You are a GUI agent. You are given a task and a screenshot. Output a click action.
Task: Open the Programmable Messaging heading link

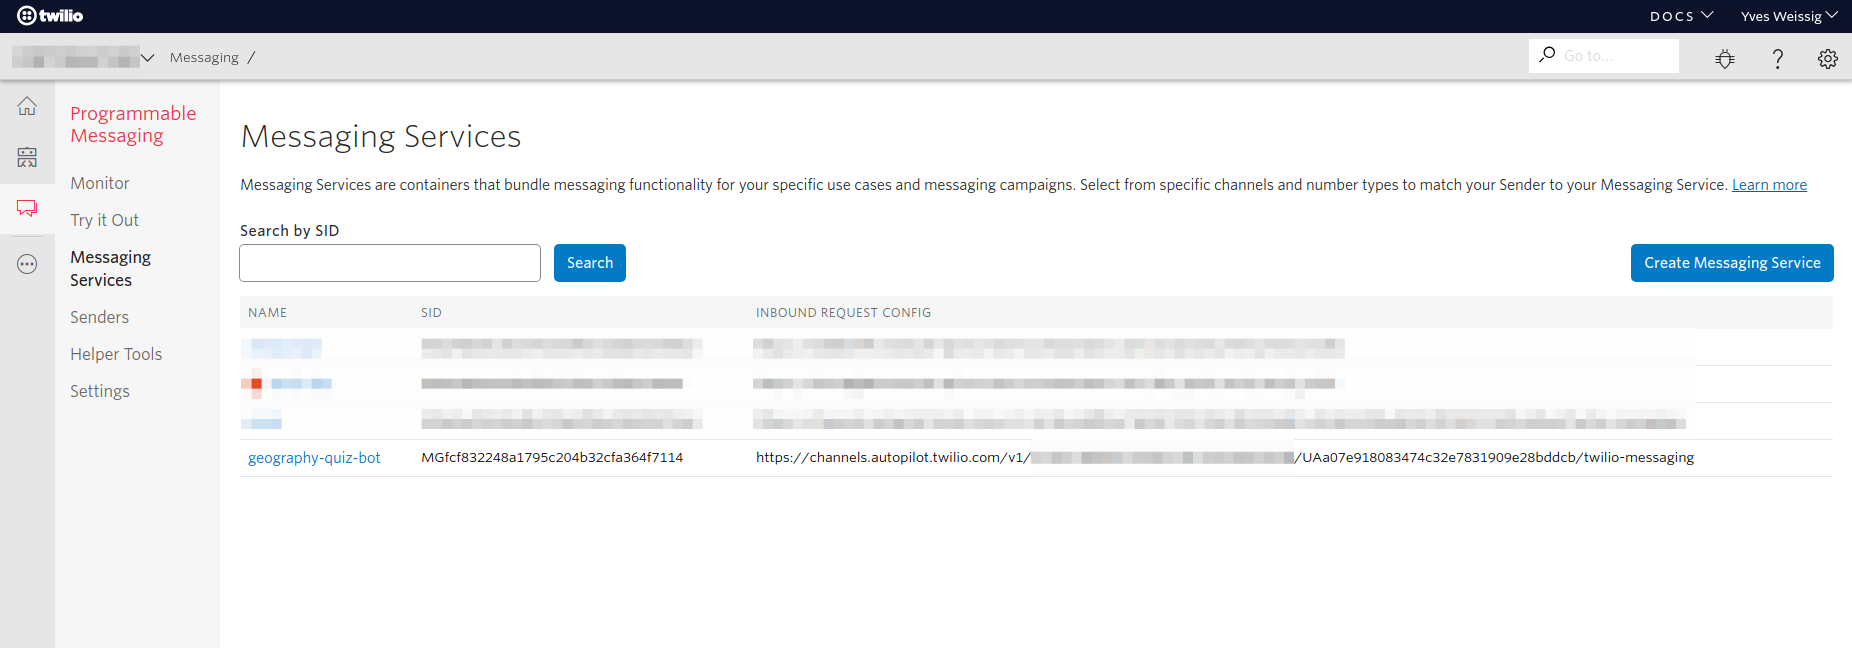133,124
